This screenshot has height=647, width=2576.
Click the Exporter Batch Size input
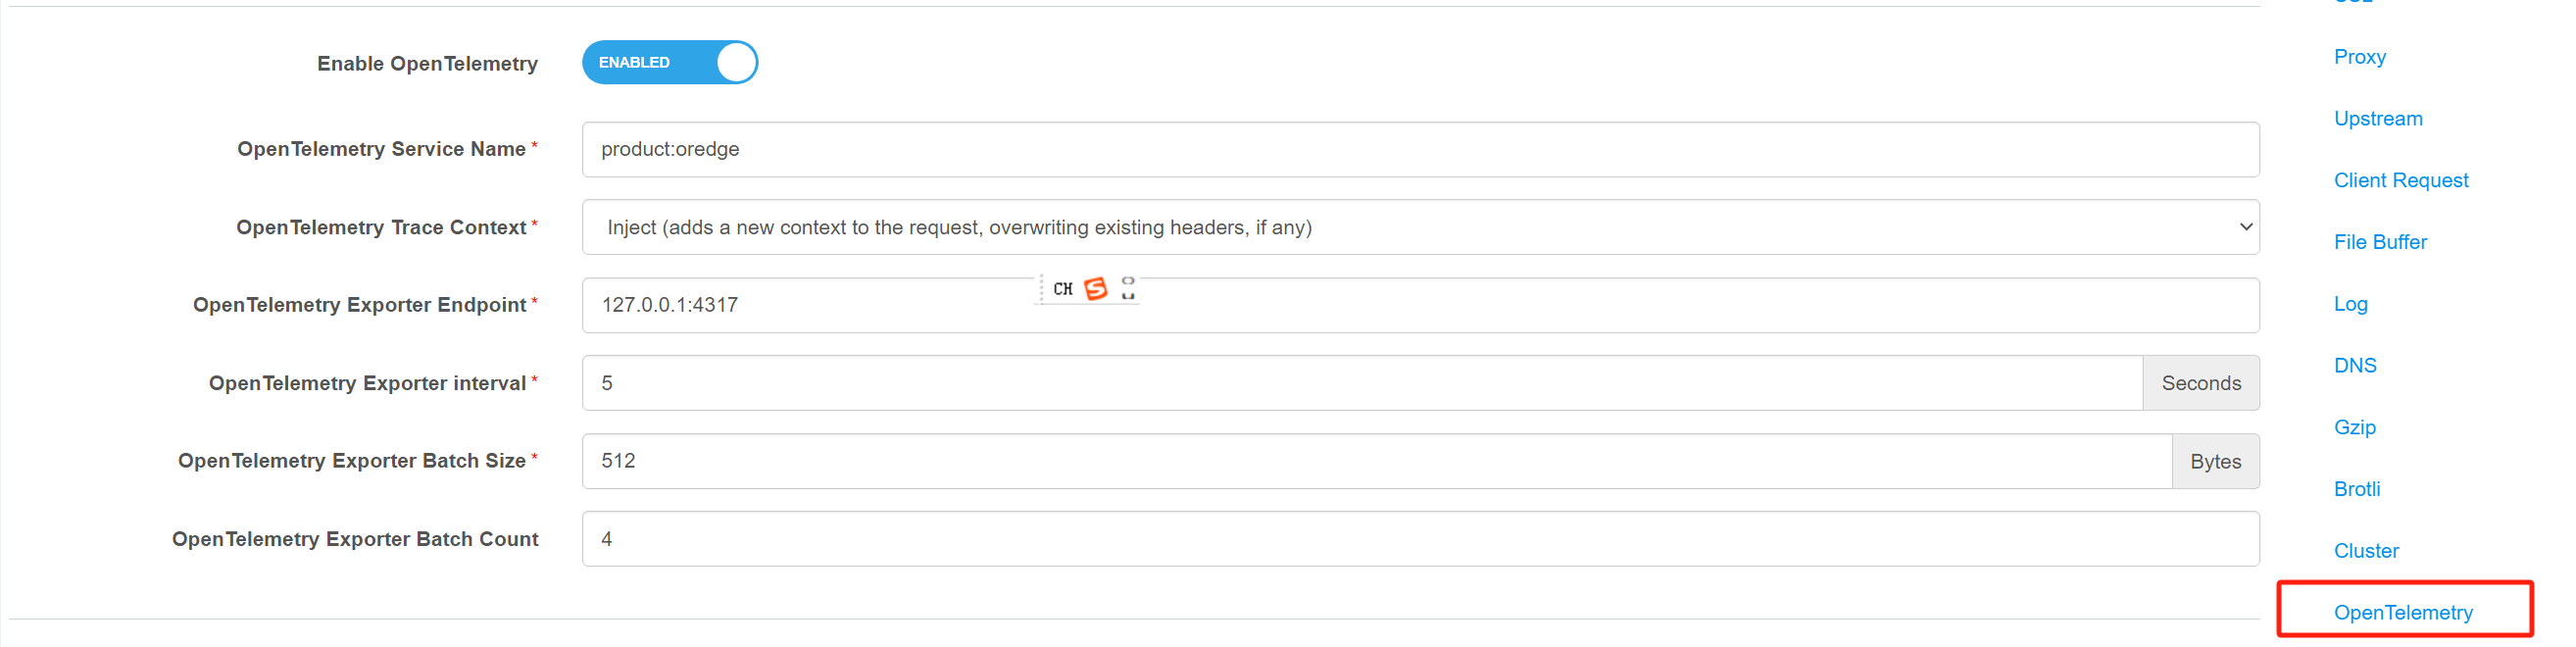[1377, 461]
